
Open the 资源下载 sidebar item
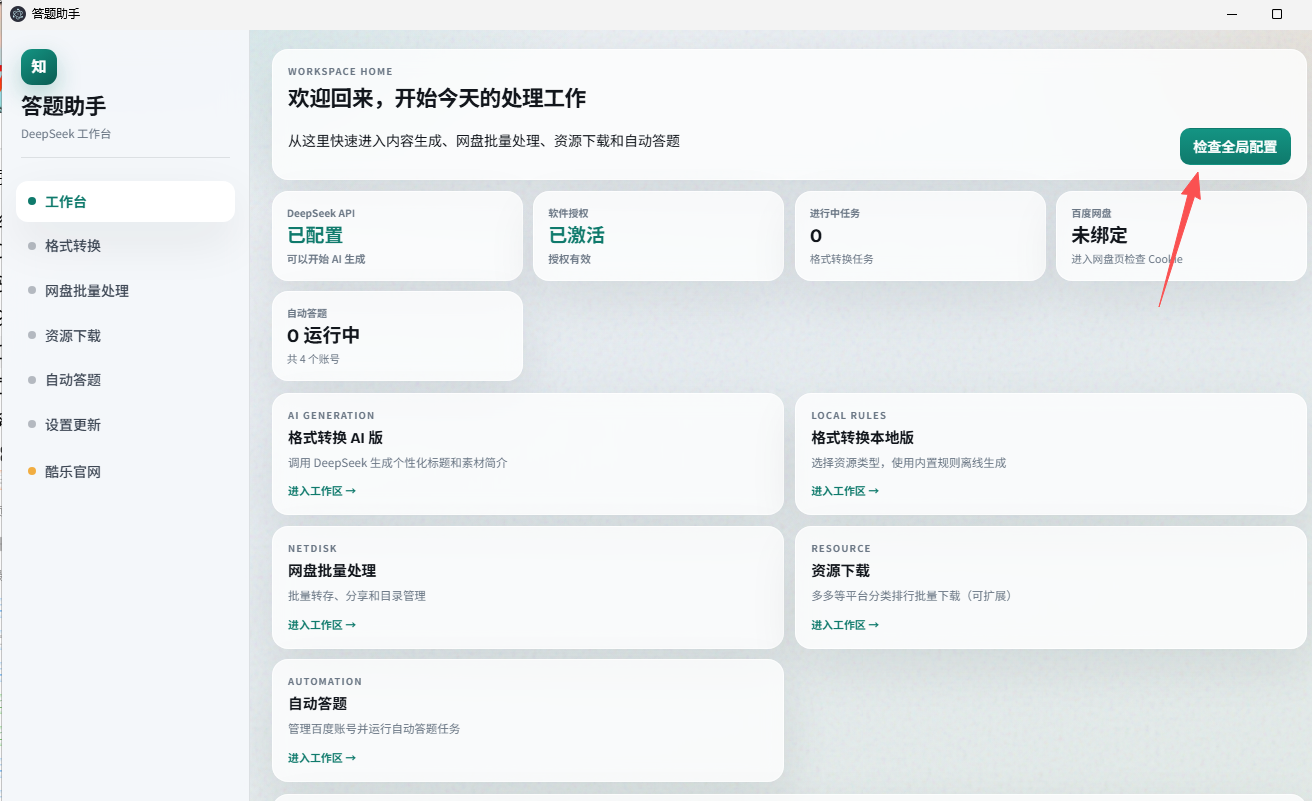click(x=125, y=336)
